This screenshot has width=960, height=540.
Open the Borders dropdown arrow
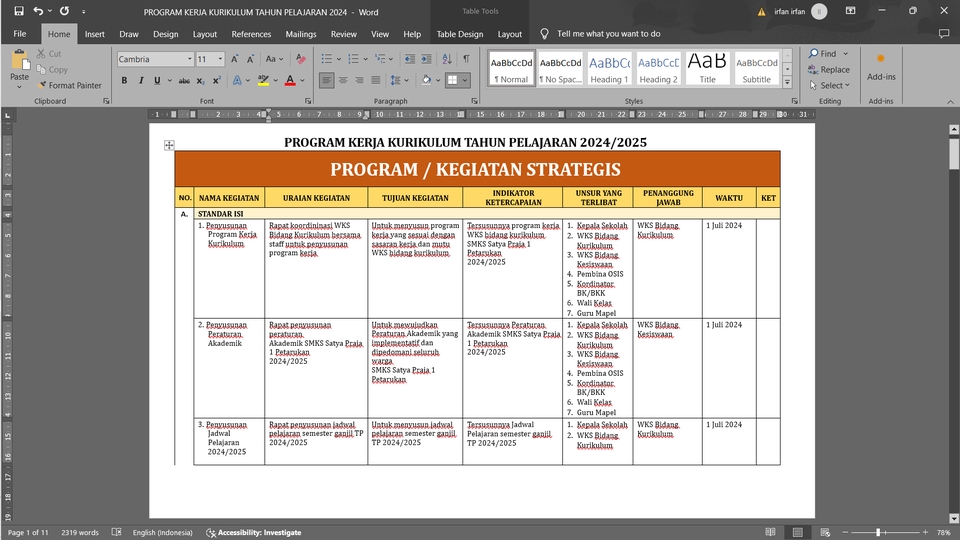click(465, 80)
